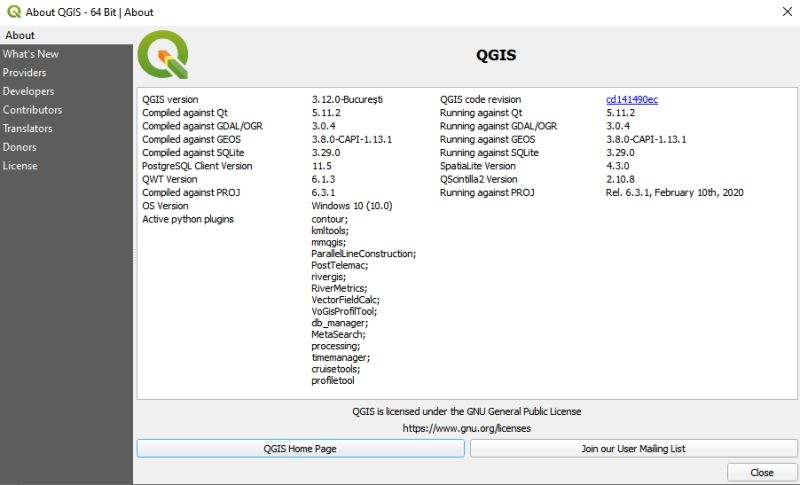Click the Compiled against Qt label

click(x=185, y=113)
